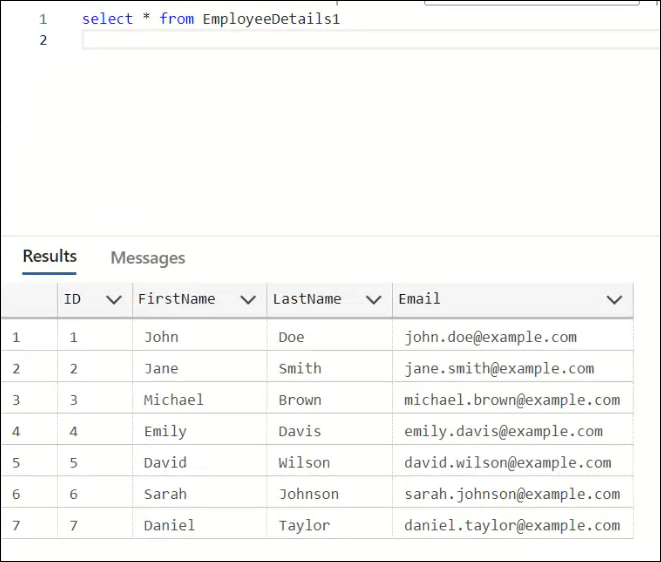This screenshot has height=562, width=661.
Task: Select the 'Sarah' first name cell
Action: click(199, 494)
